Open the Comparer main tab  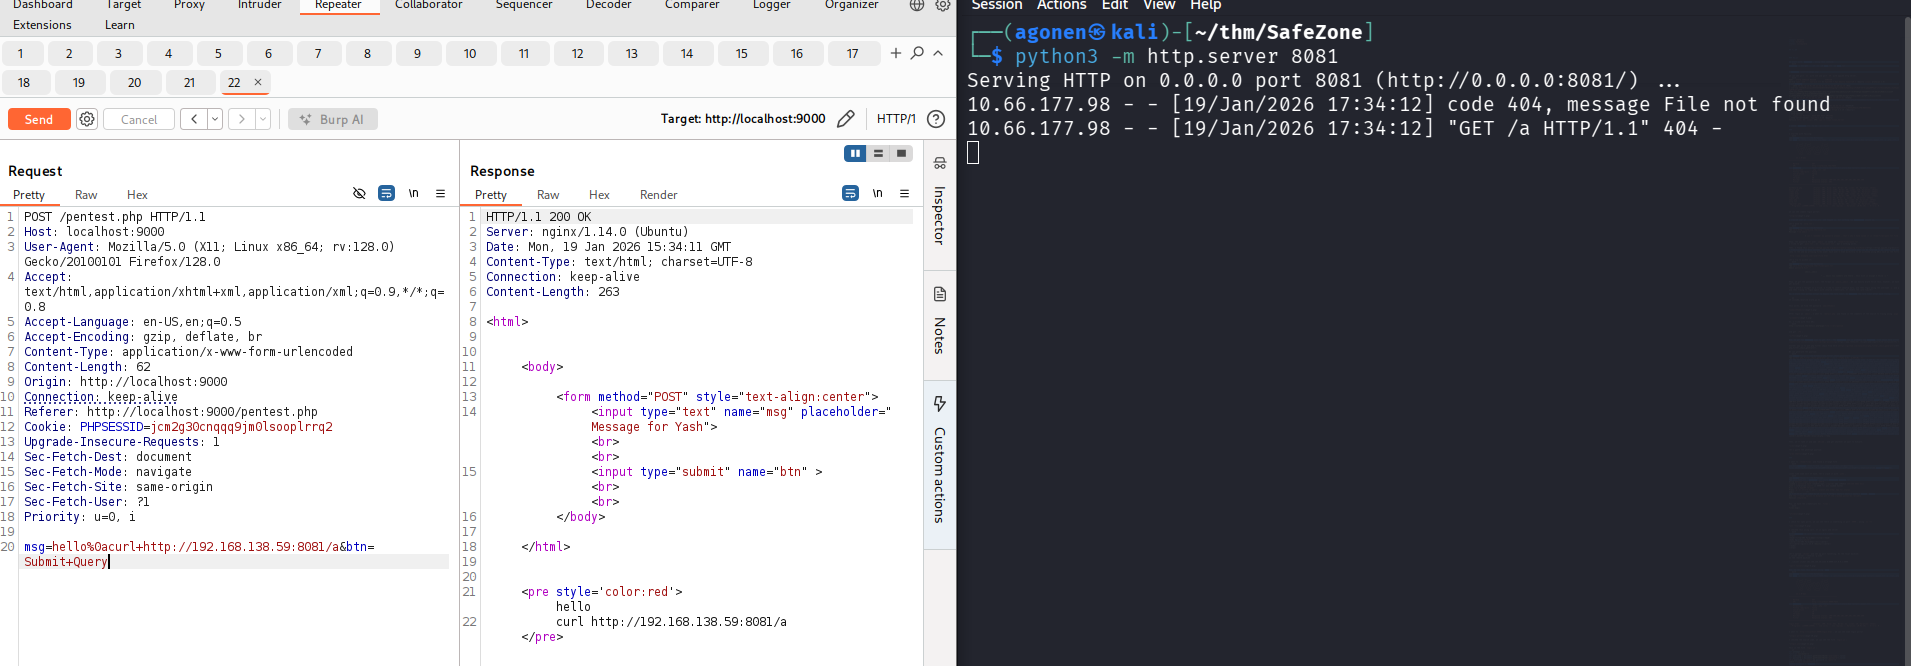pyautogui.click(x=692, y=5)
